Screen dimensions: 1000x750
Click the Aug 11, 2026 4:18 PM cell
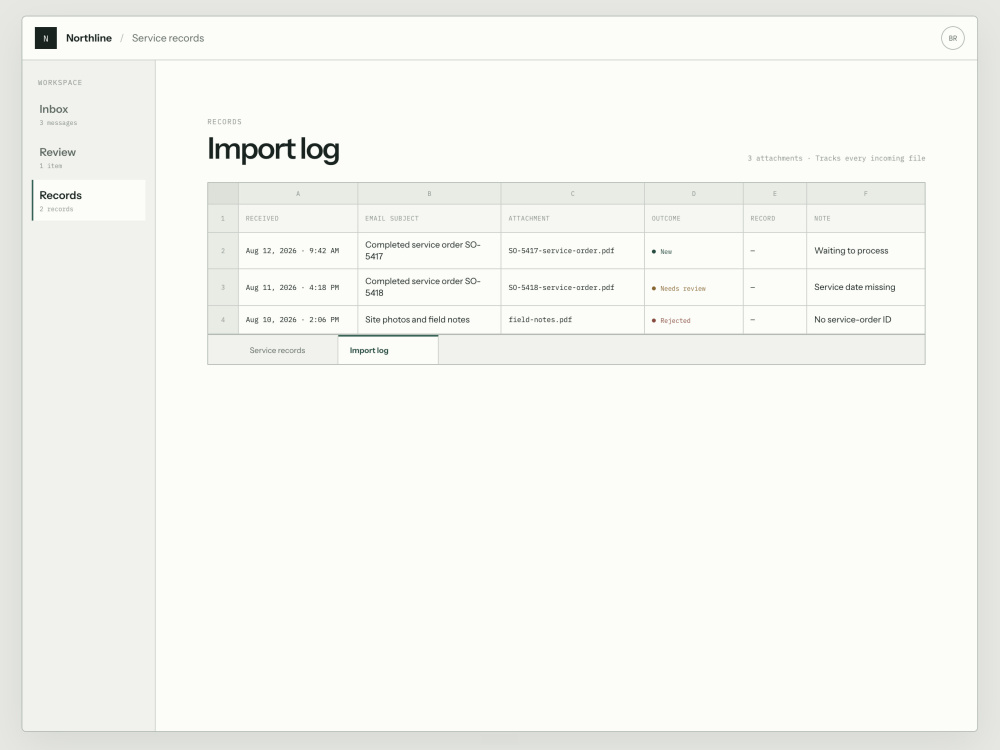coord(298,287)
